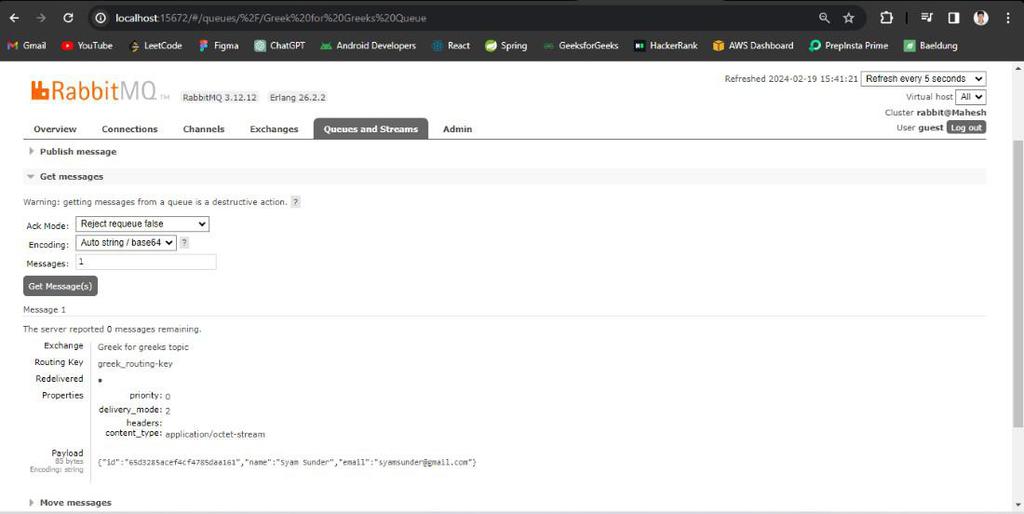This screenshot has width=1024, height=514.
Task: Click the destructive action warning help icon
Action: (296, 202)
